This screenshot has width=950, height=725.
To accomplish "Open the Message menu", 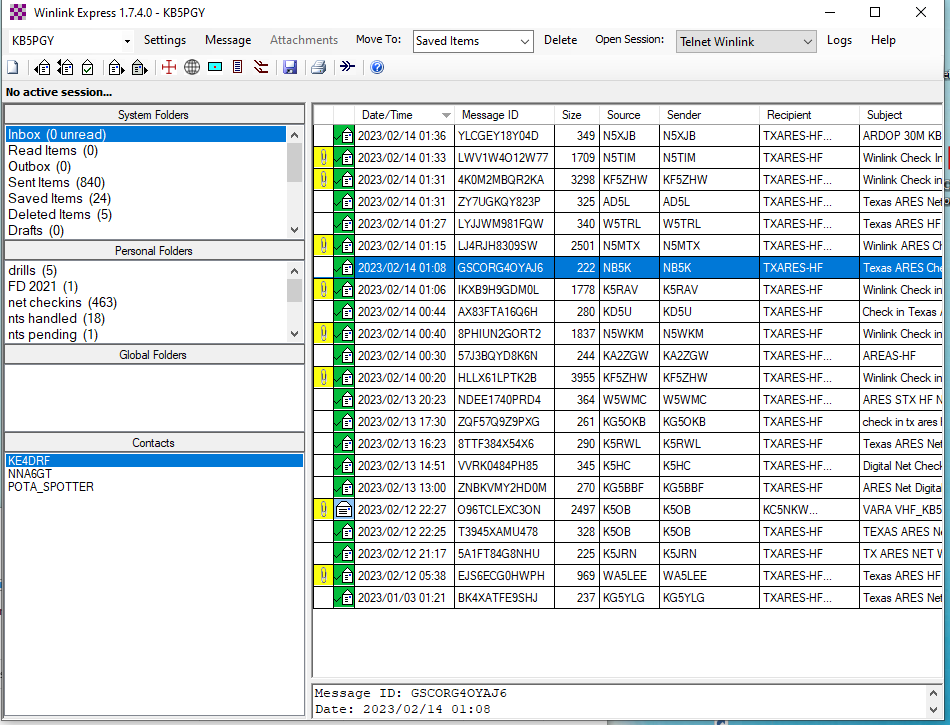I will [x=228, y=40].
